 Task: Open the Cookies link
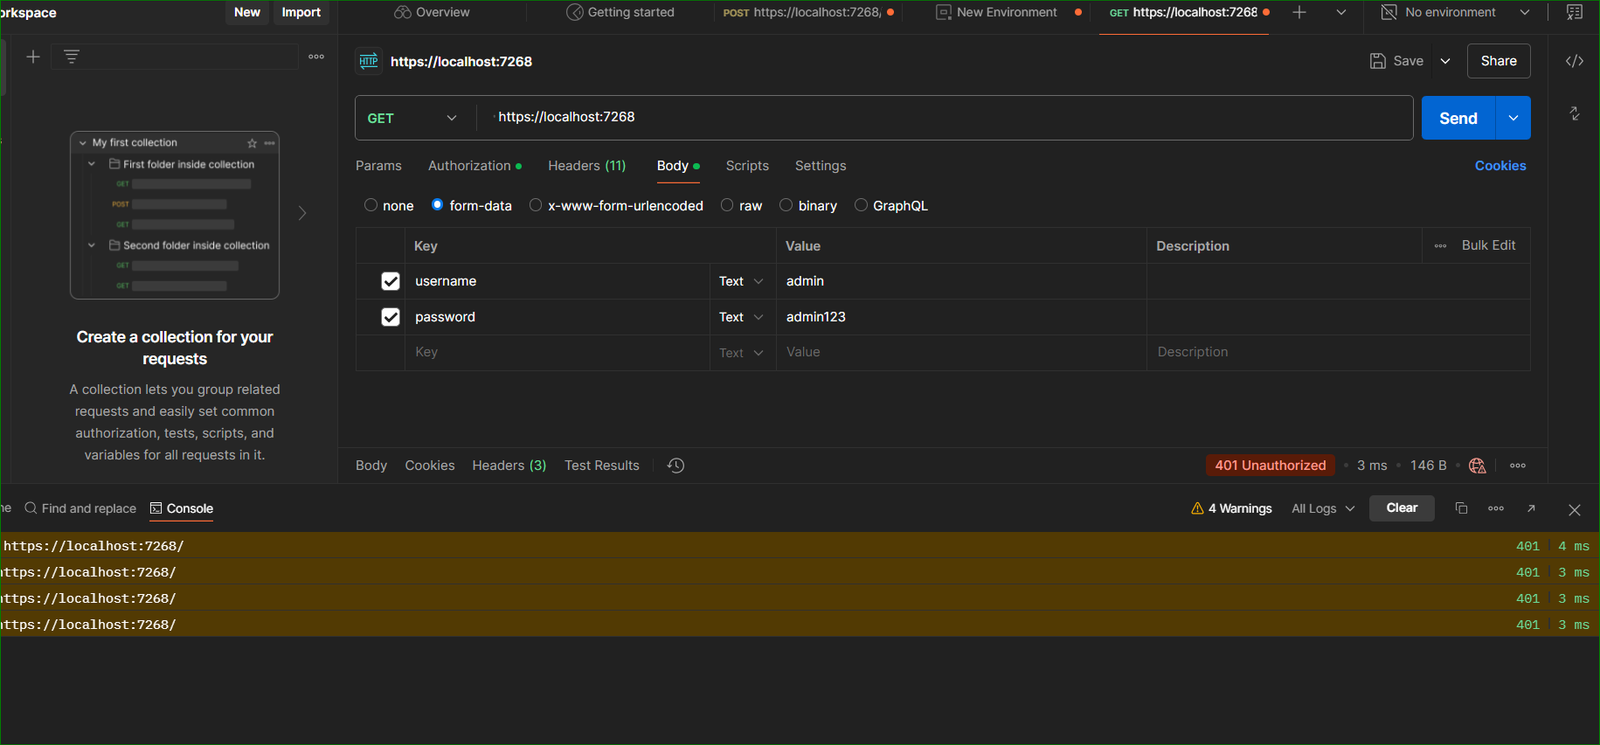click(x=1500, y=166)
